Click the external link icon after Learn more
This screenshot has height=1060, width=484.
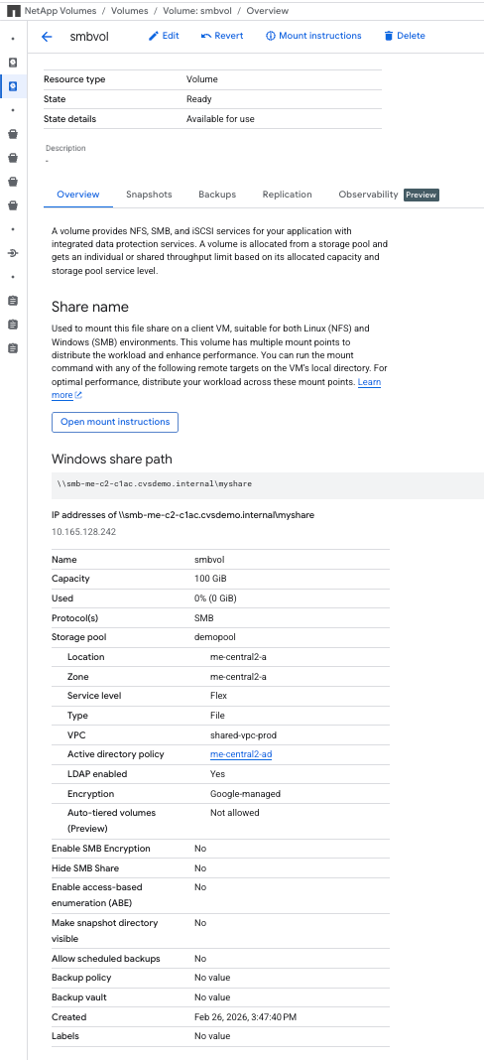point(78,395)
